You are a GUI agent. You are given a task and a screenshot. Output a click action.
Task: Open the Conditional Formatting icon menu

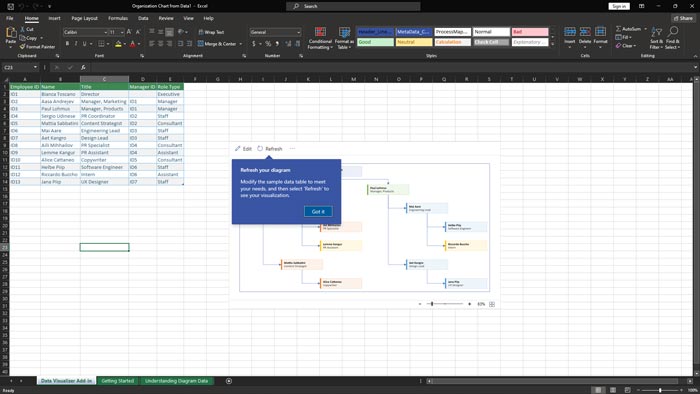(x=320, y=32)
